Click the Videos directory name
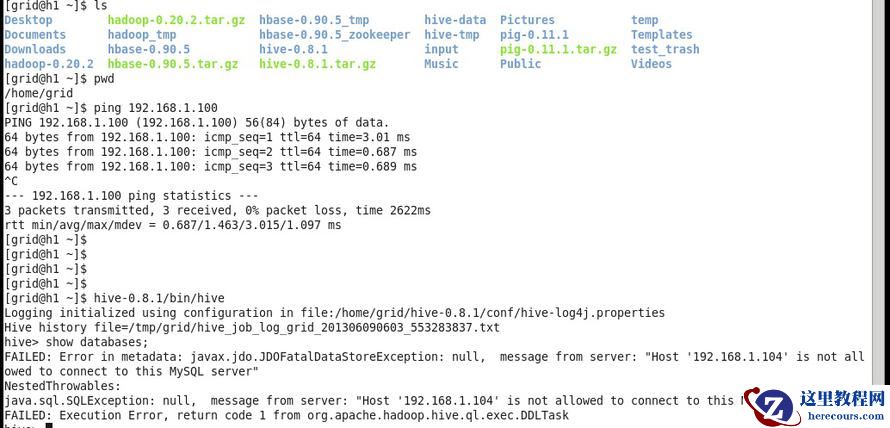This screenshot has width=890, height=428. (651, 64)
